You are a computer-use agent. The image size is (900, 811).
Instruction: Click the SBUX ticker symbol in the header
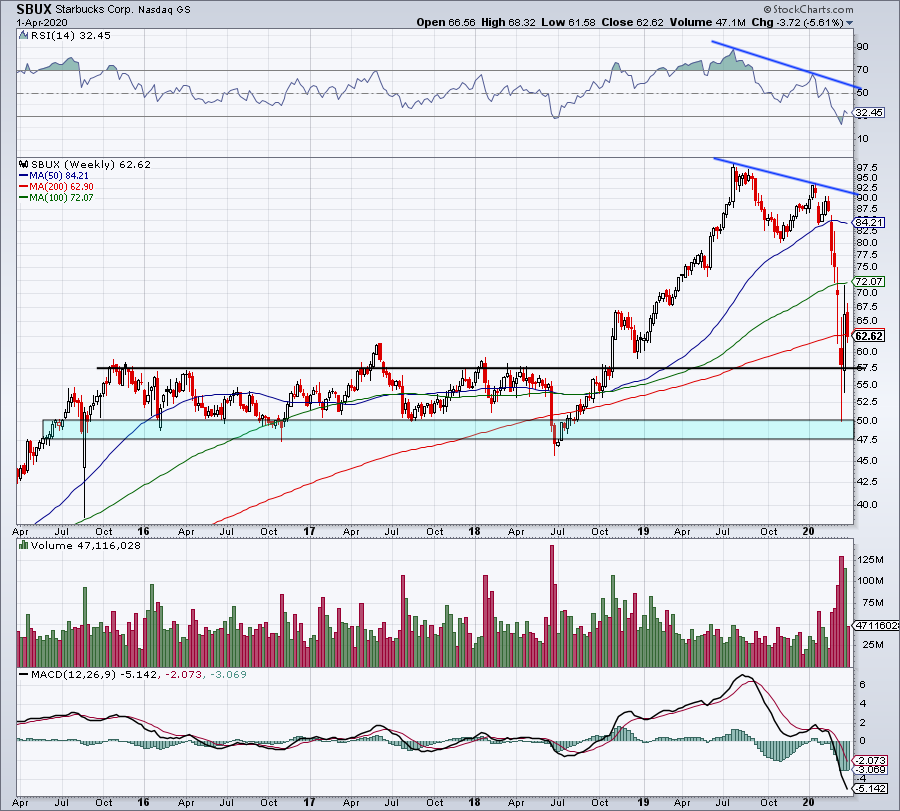click(x=34, y=9)
